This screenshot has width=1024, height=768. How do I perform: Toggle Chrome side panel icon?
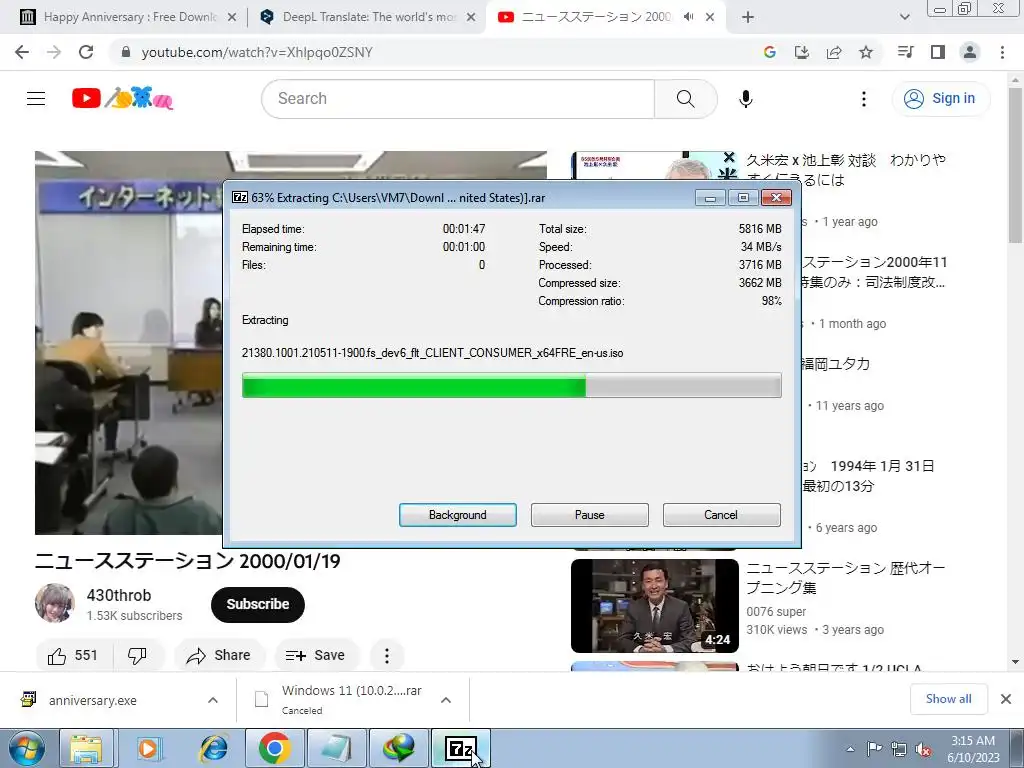click(x=938, y=52)
